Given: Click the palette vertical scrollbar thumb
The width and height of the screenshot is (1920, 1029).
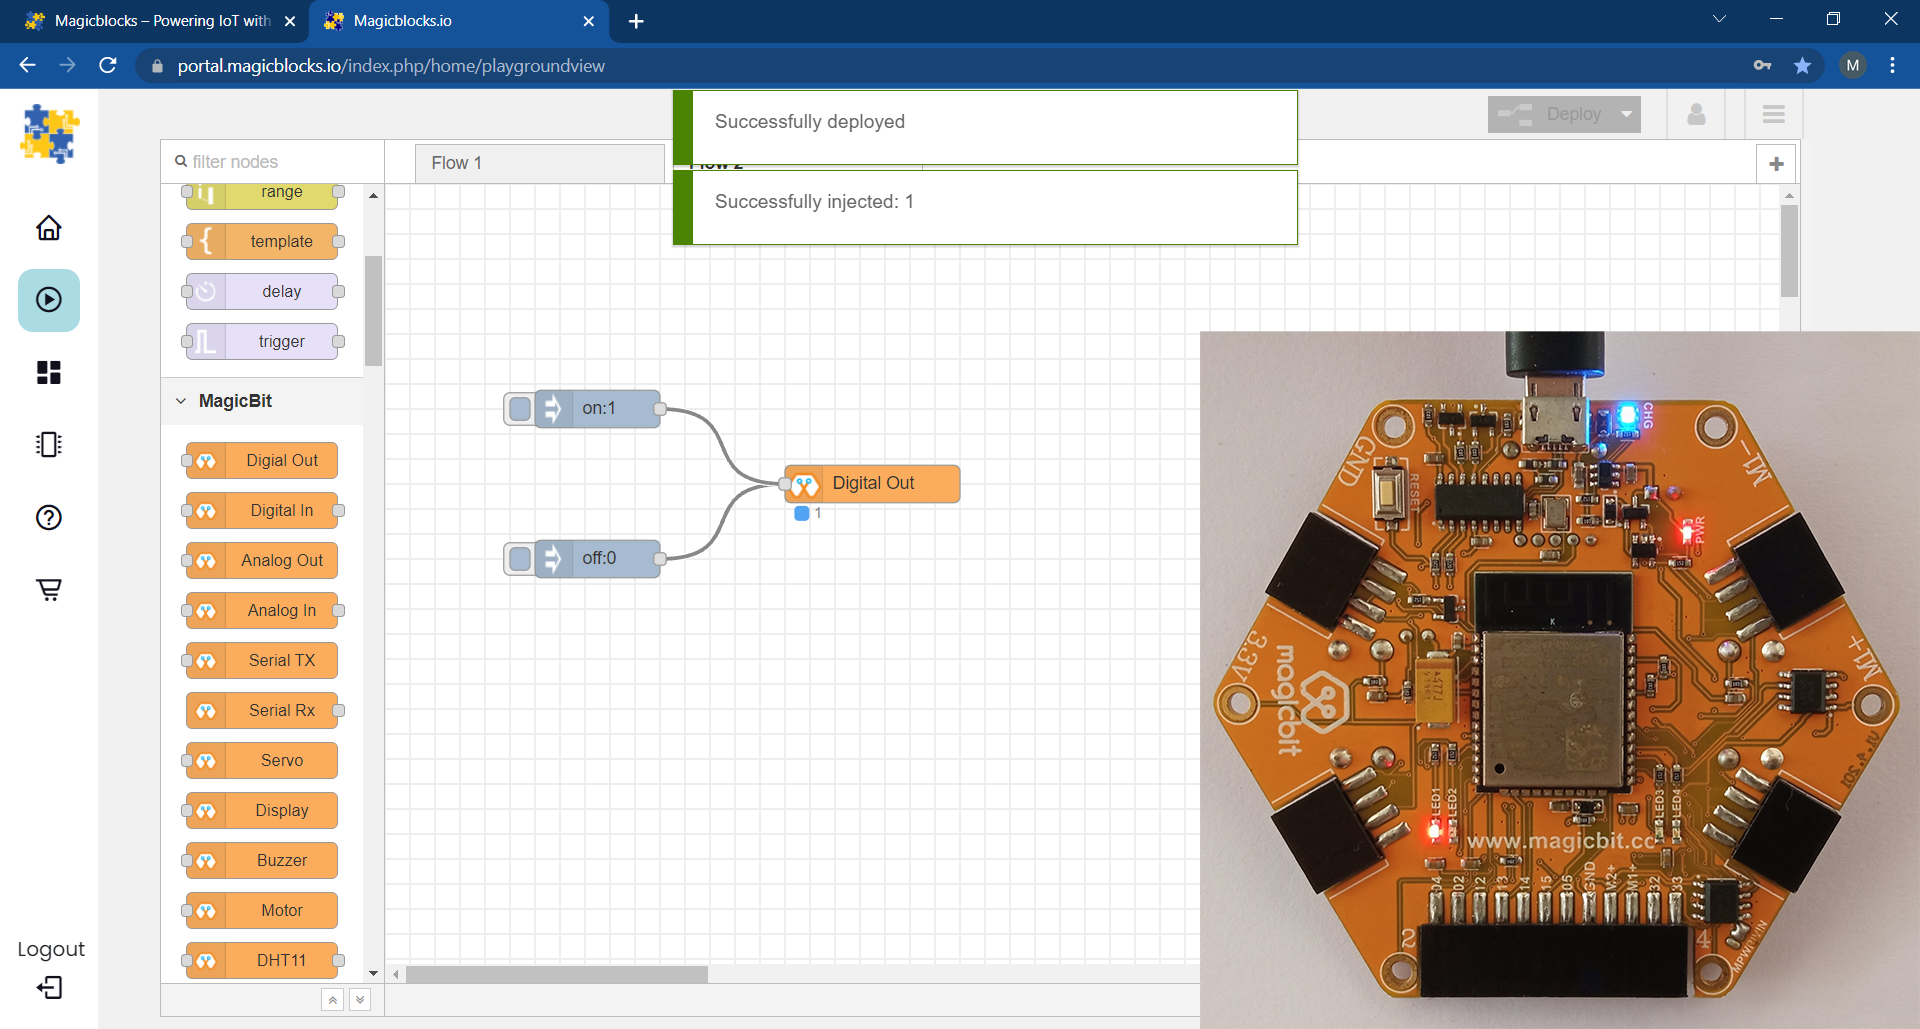Looking at the screenshot, I should pyautogui.click(x=373, y=311).
